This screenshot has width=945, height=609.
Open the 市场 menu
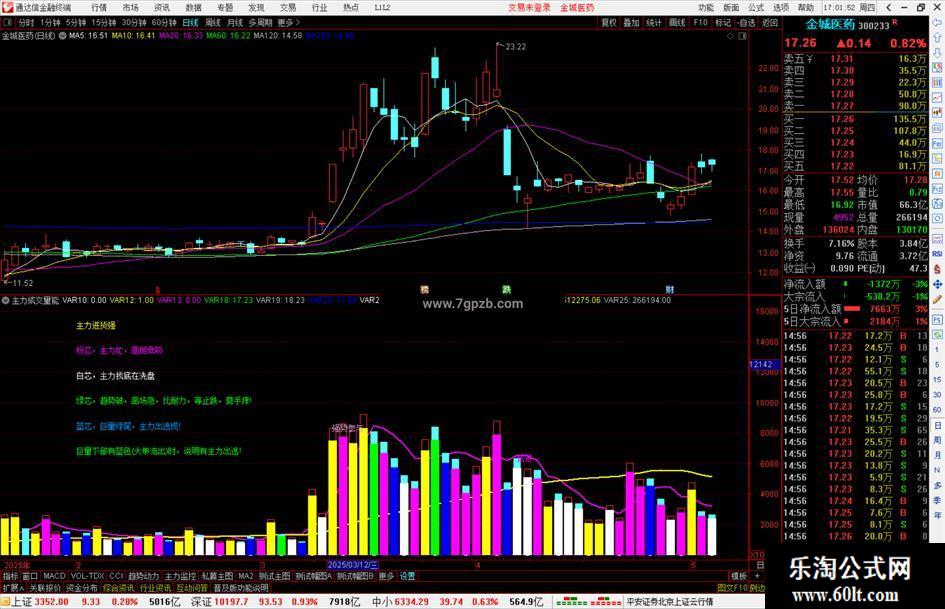[x=131, y=7]
